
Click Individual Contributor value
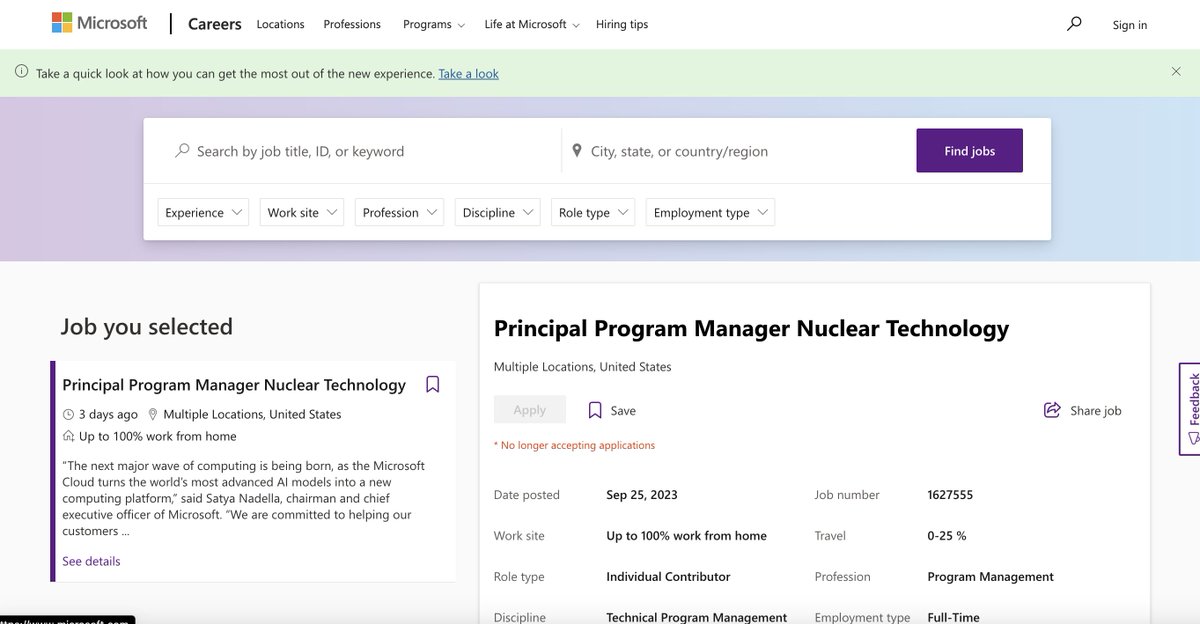[668, 577]
